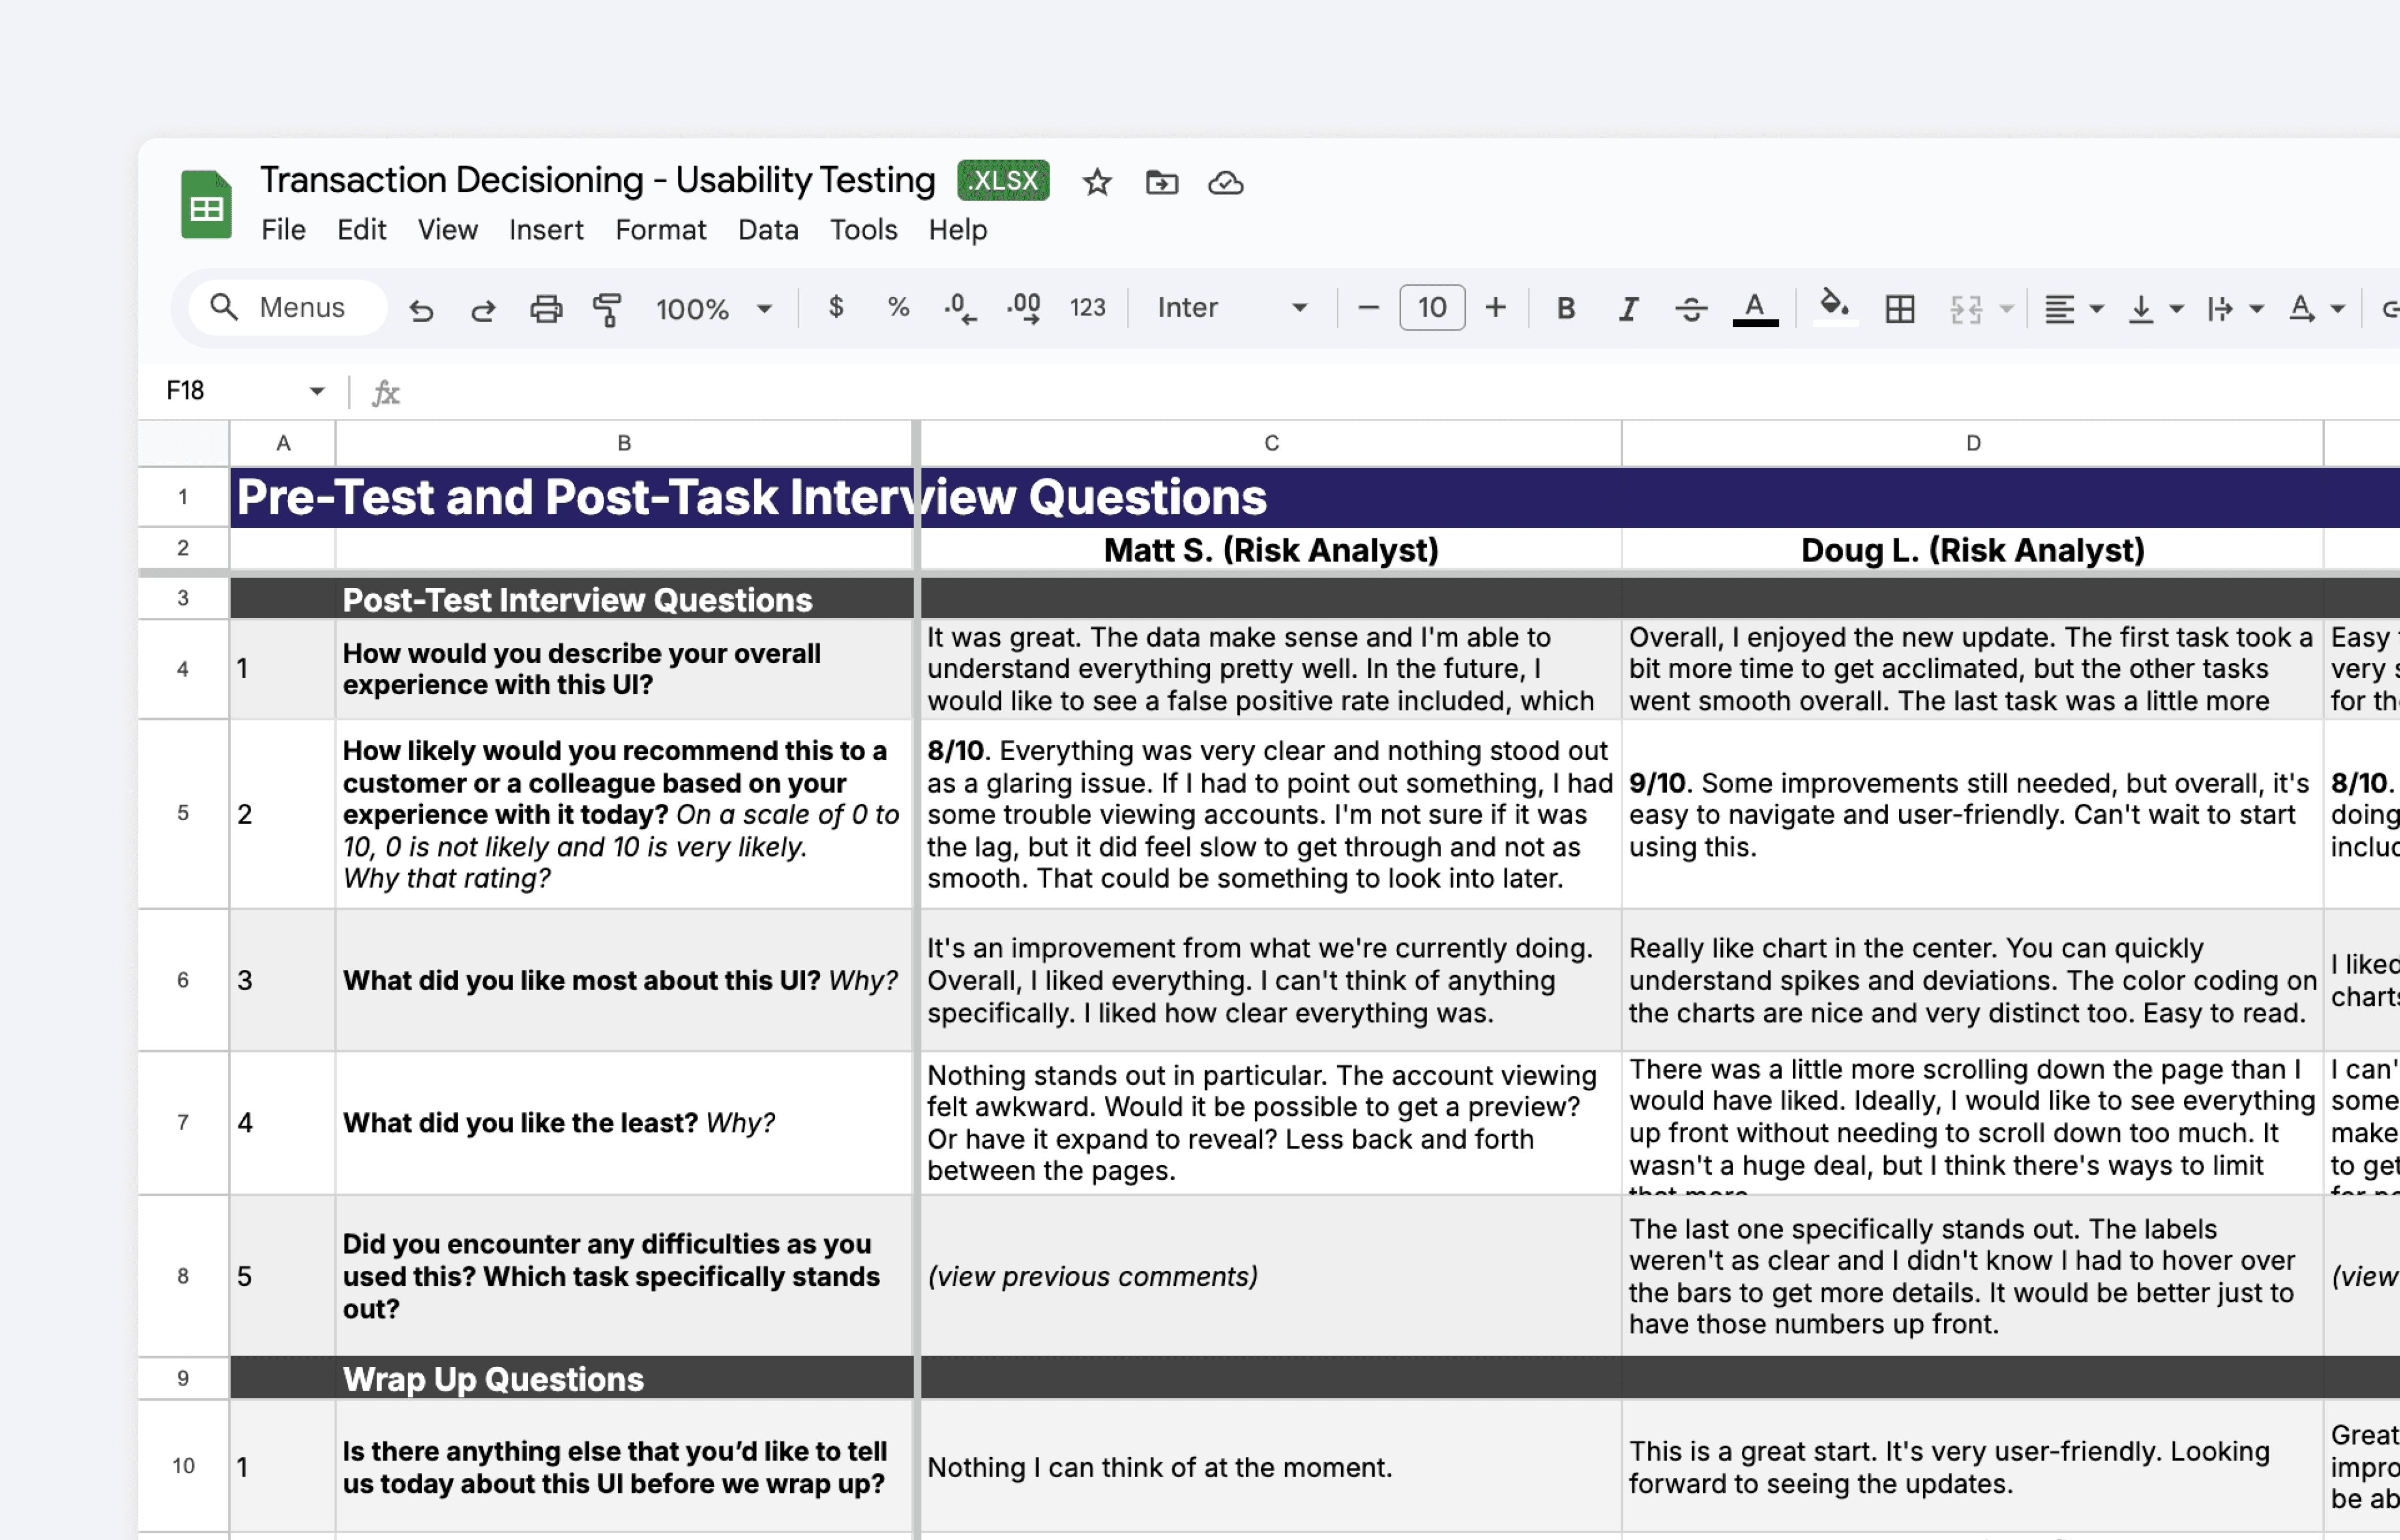Select the cell 'What did you like the least?'
The width and height of the screenshot is (2400, 1540).
[624, 1122]
